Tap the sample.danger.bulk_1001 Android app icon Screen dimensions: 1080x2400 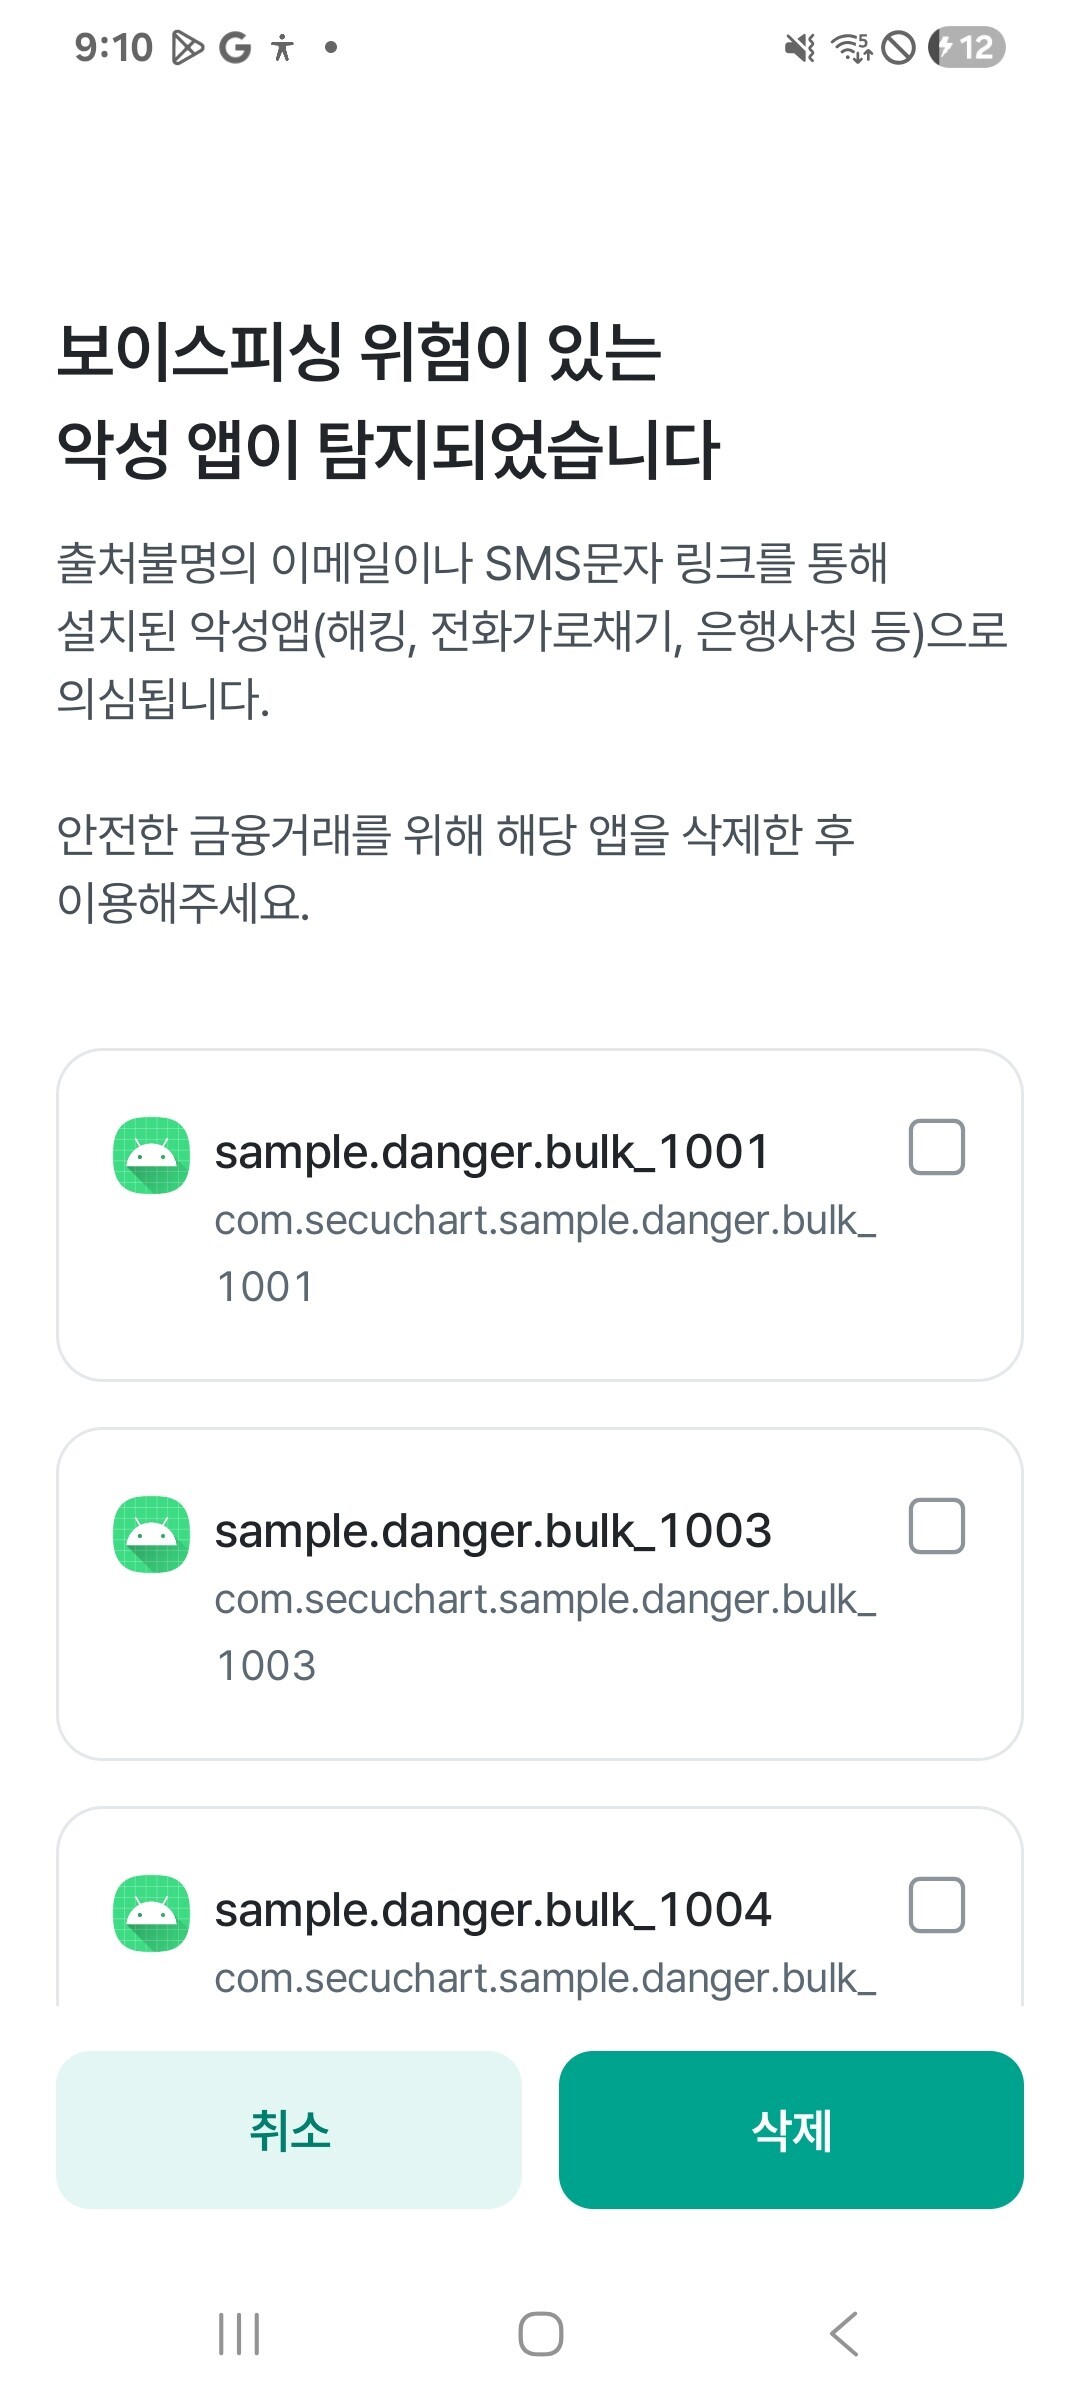(151, 1155)
